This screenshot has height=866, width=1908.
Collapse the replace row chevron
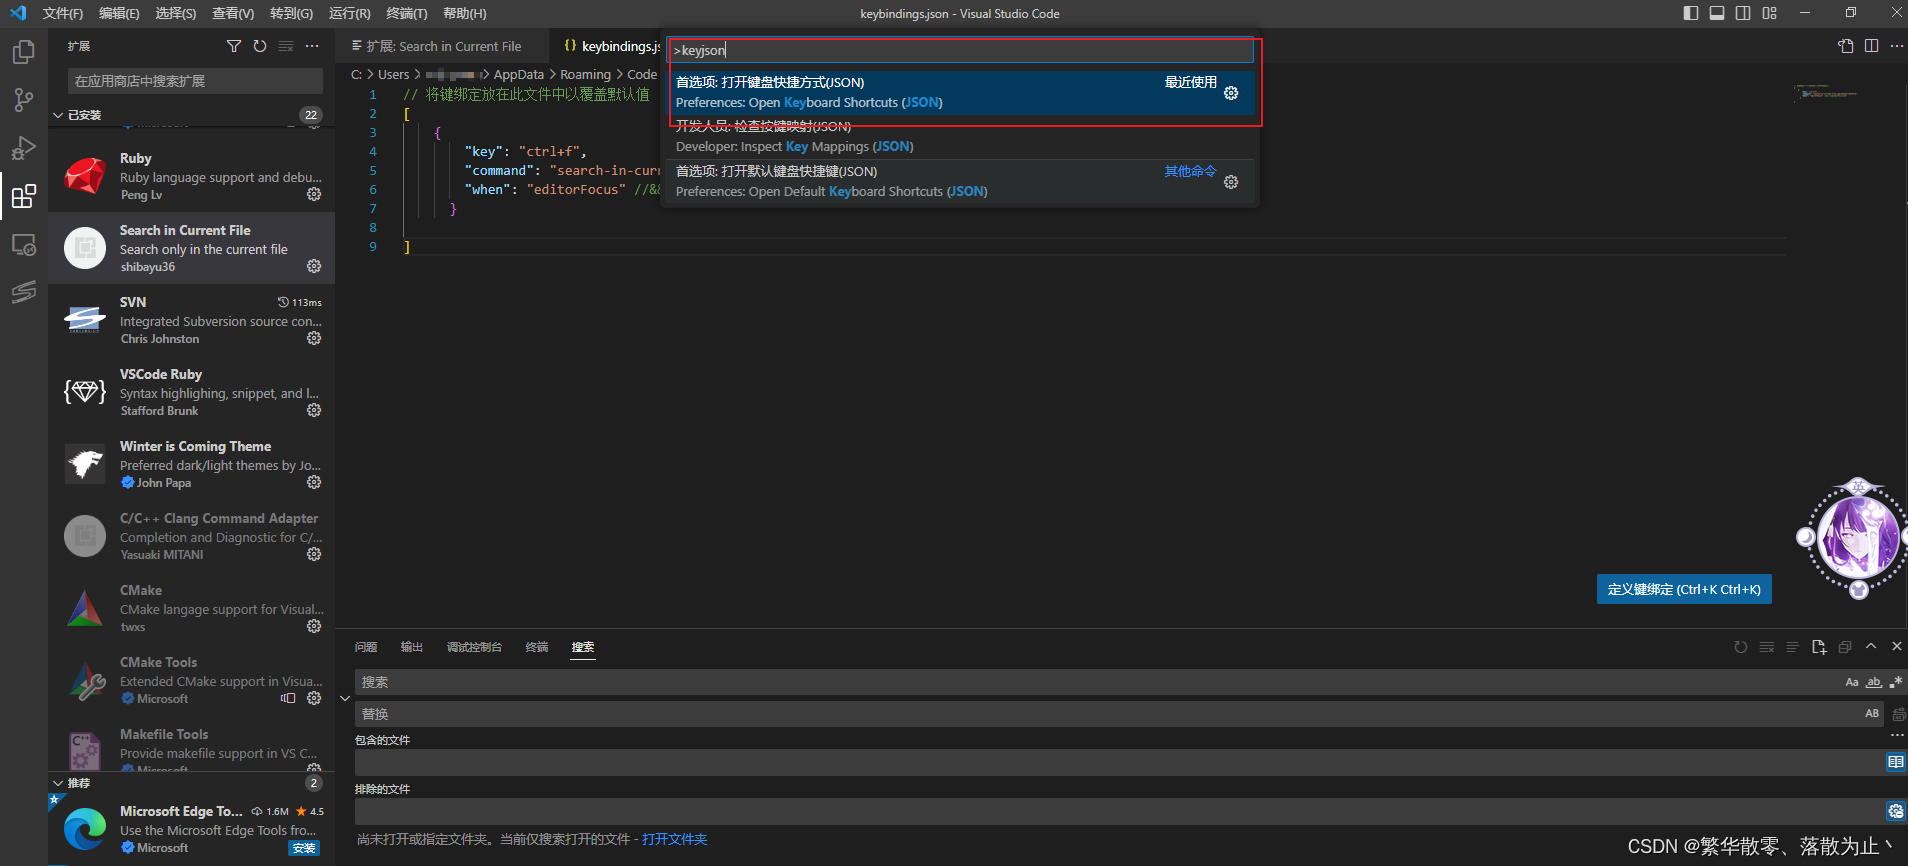(345, 698)
